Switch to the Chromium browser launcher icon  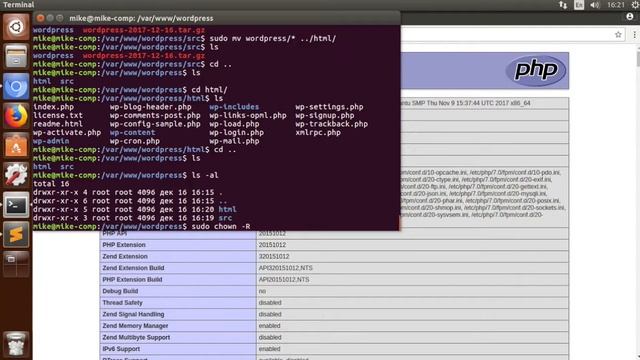[16, 87]
